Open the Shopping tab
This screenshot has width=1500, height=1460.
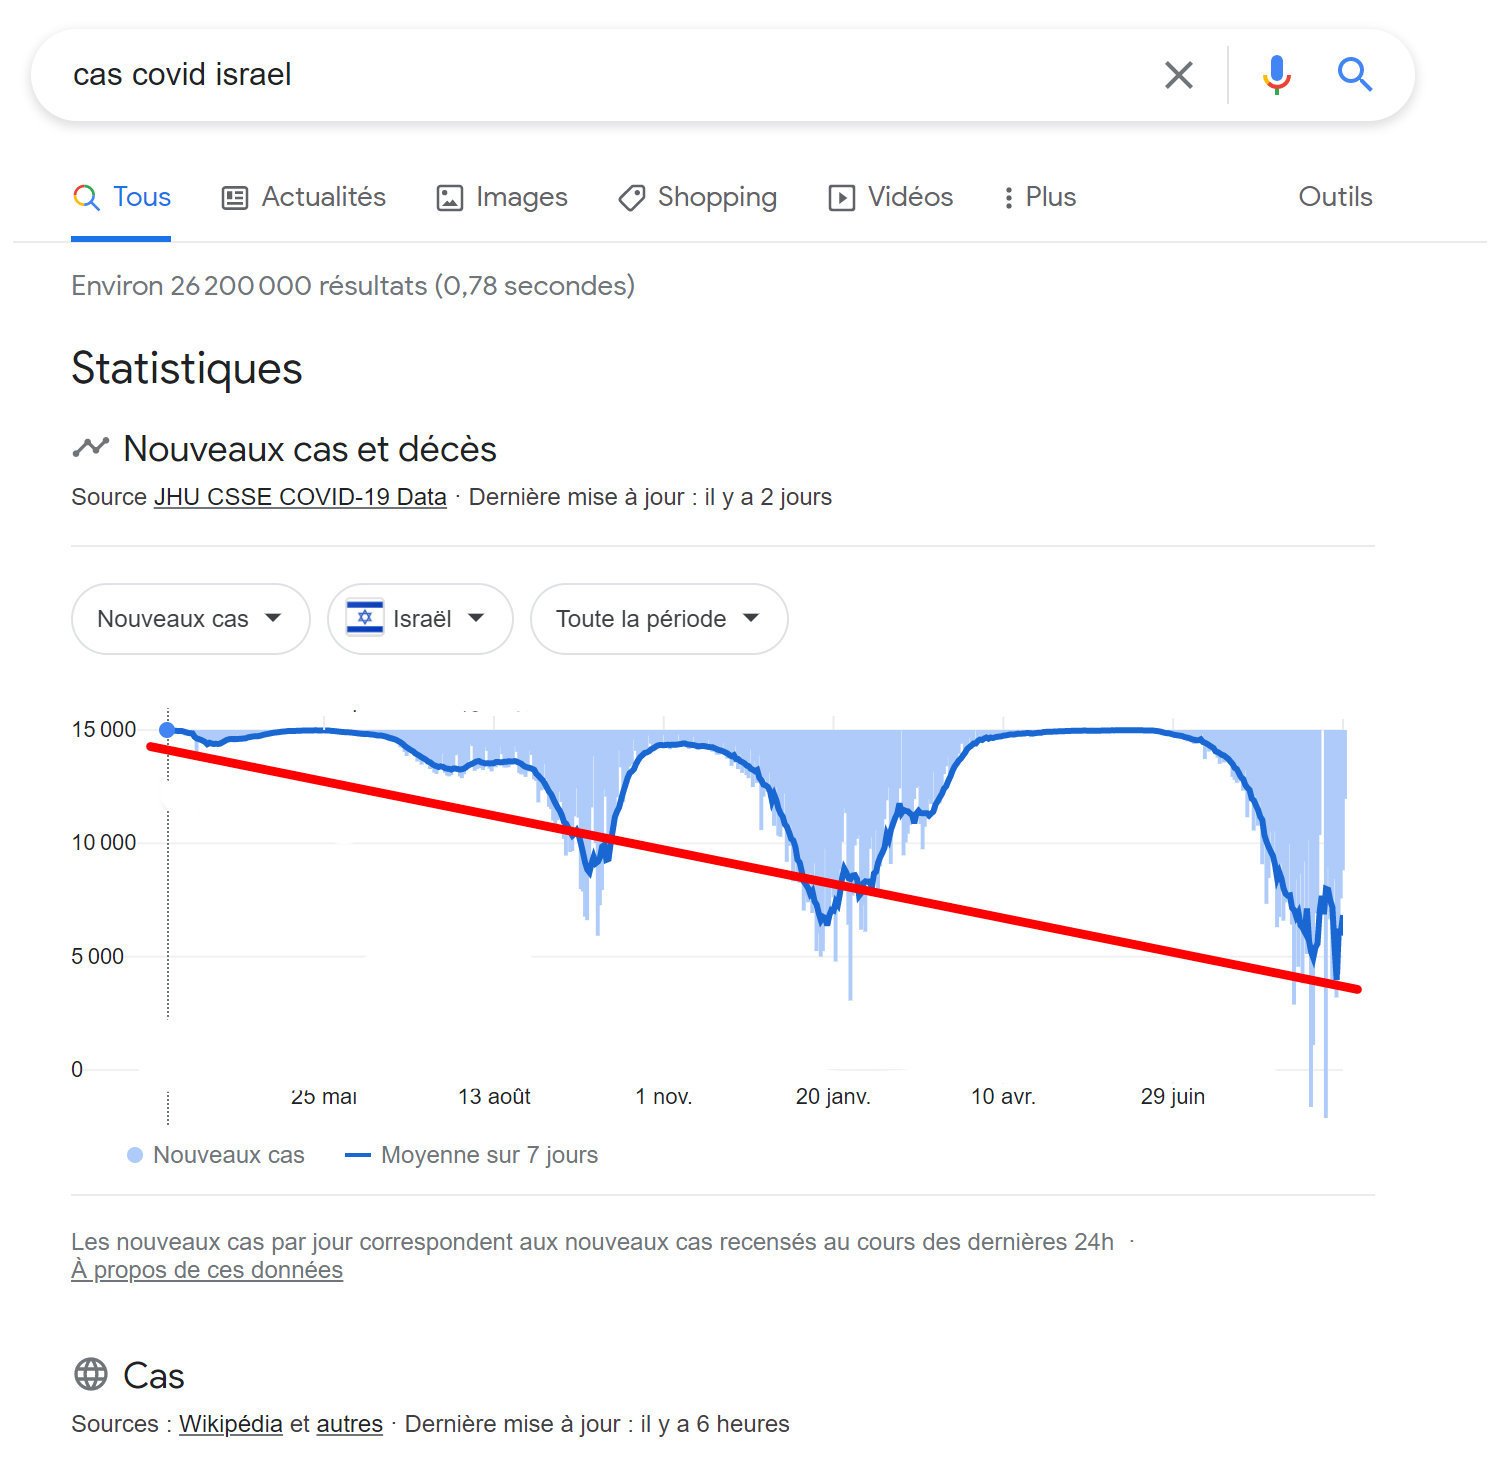pyautogui.click(x=698, y=197)
